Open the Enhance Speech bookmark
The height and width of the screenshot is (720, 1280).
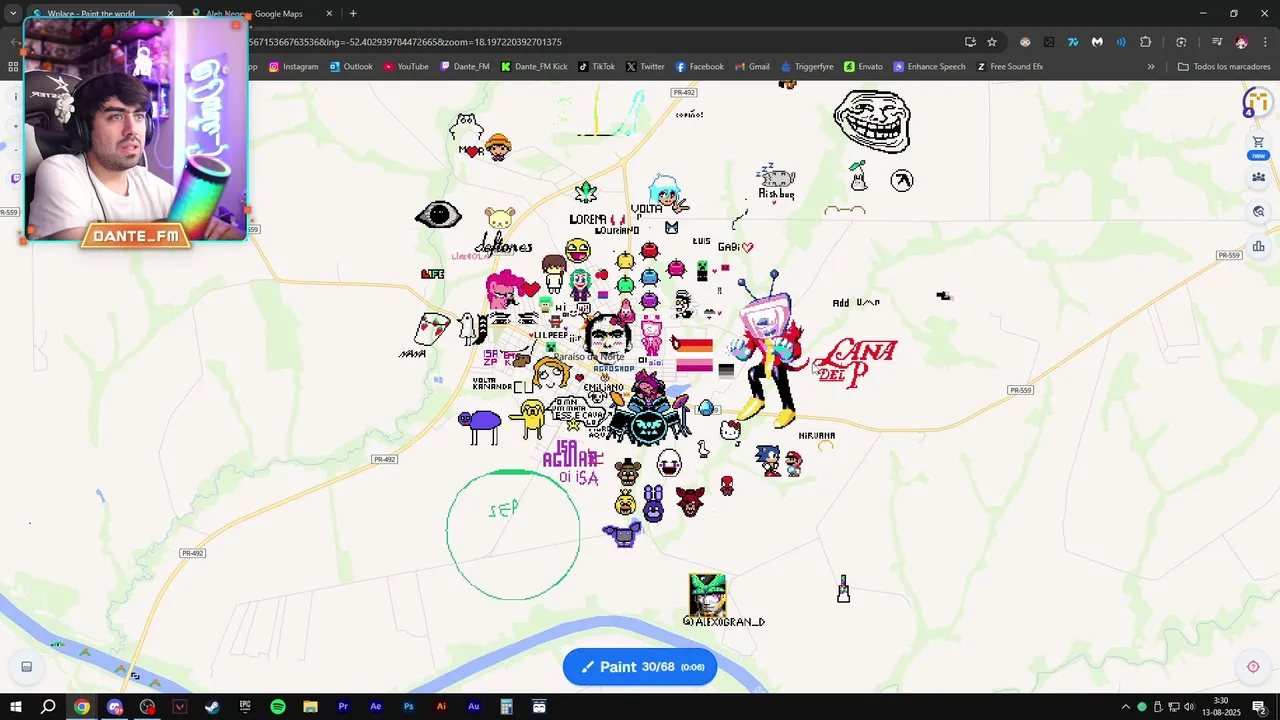[x=930, y=67]
